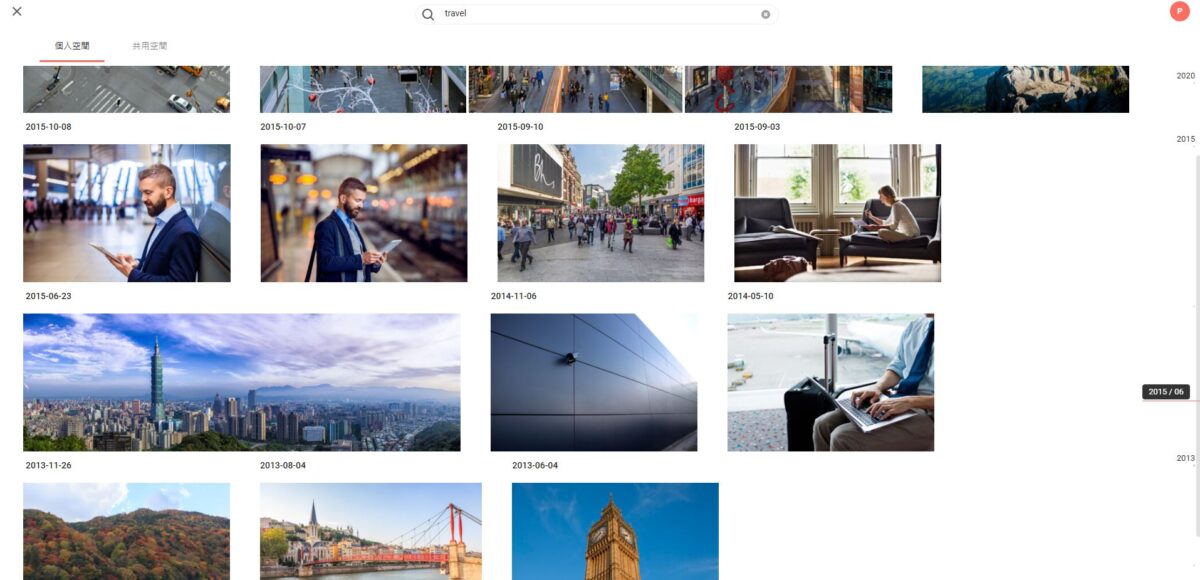Switch to the 個人空間 tab
The width and height of the screenshot is (1200, 580).
[x=72, y=46]
